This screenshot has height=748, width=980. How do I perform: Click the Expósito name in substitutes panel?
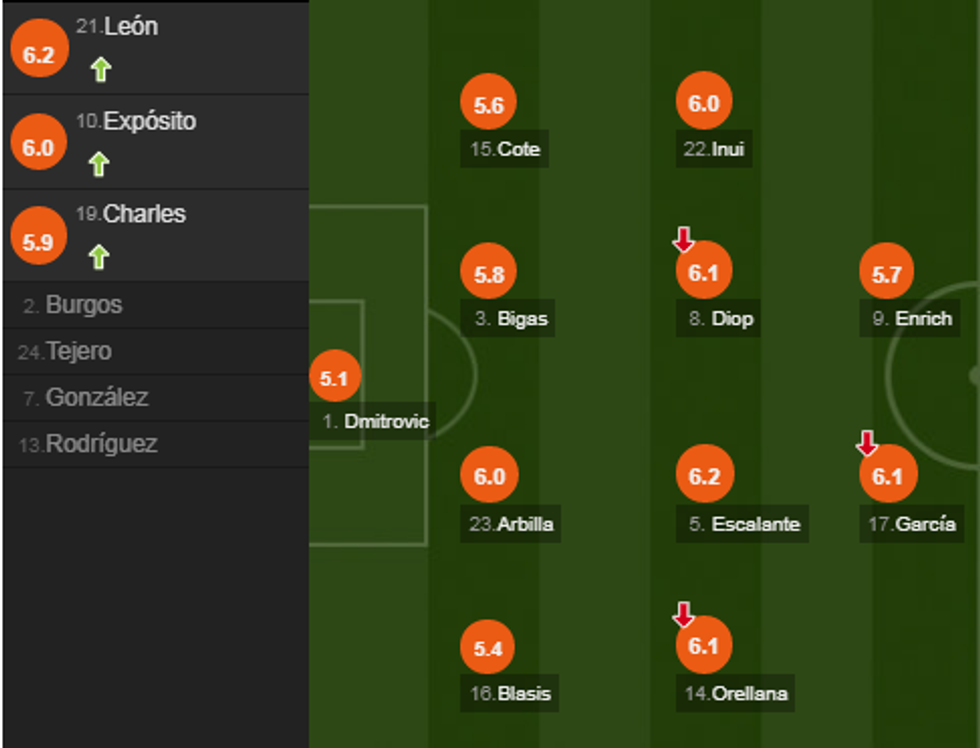click(149, 122)
